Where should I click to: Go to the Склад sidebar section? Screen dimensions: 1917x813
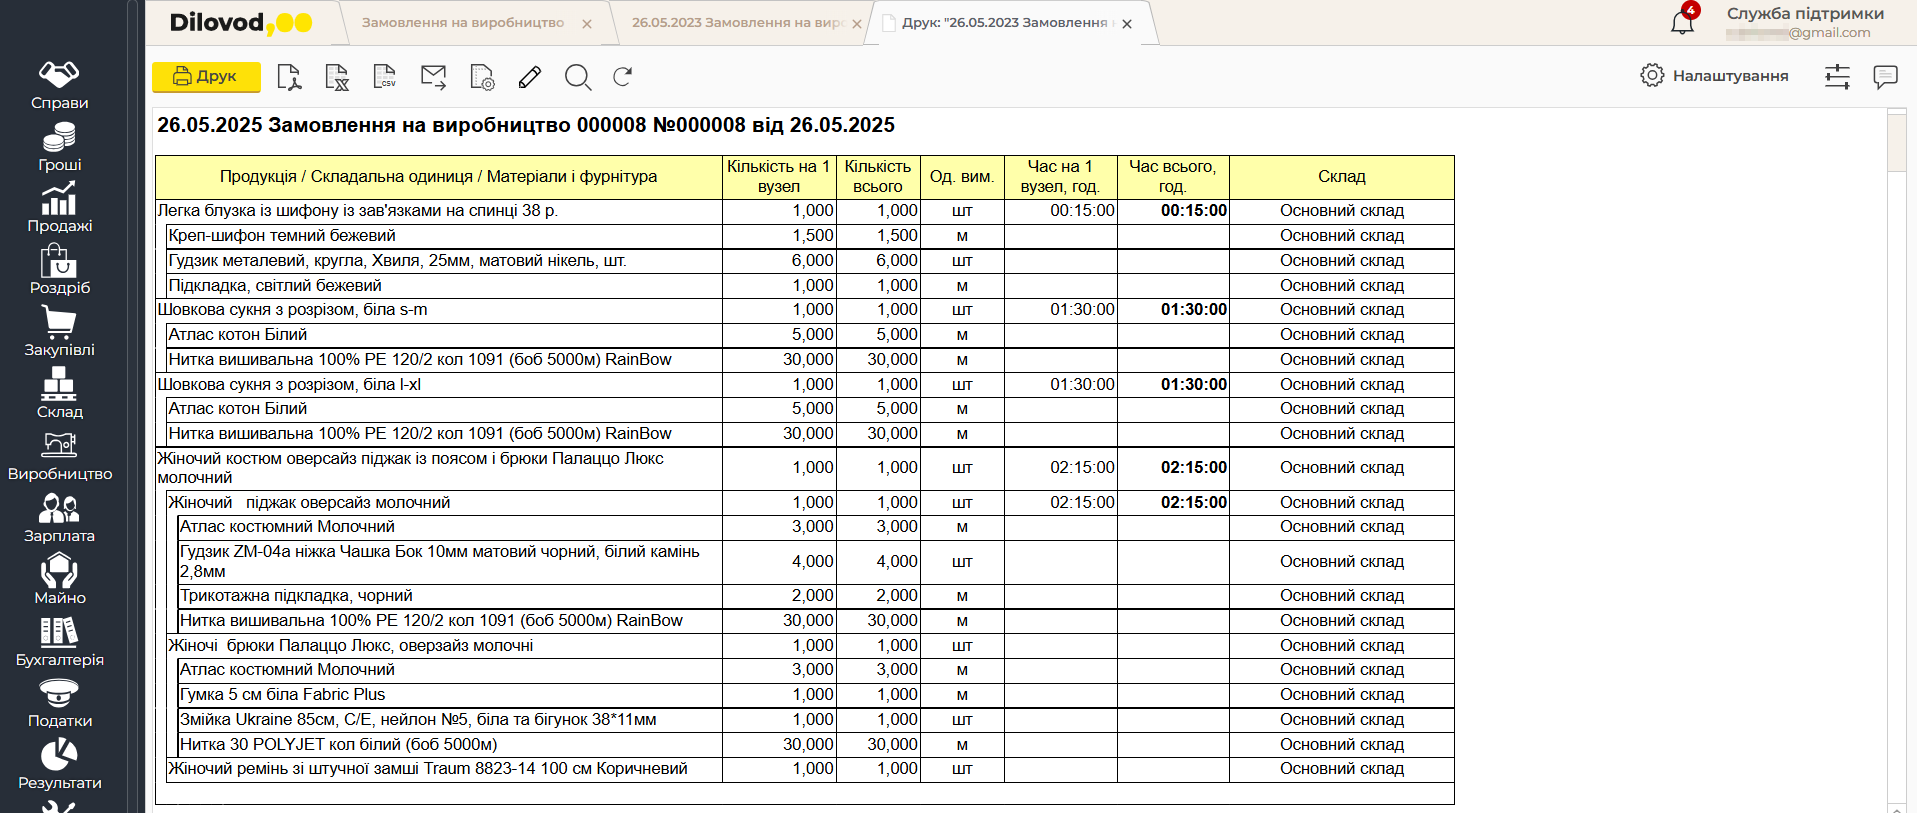click(x=60, y=394)
